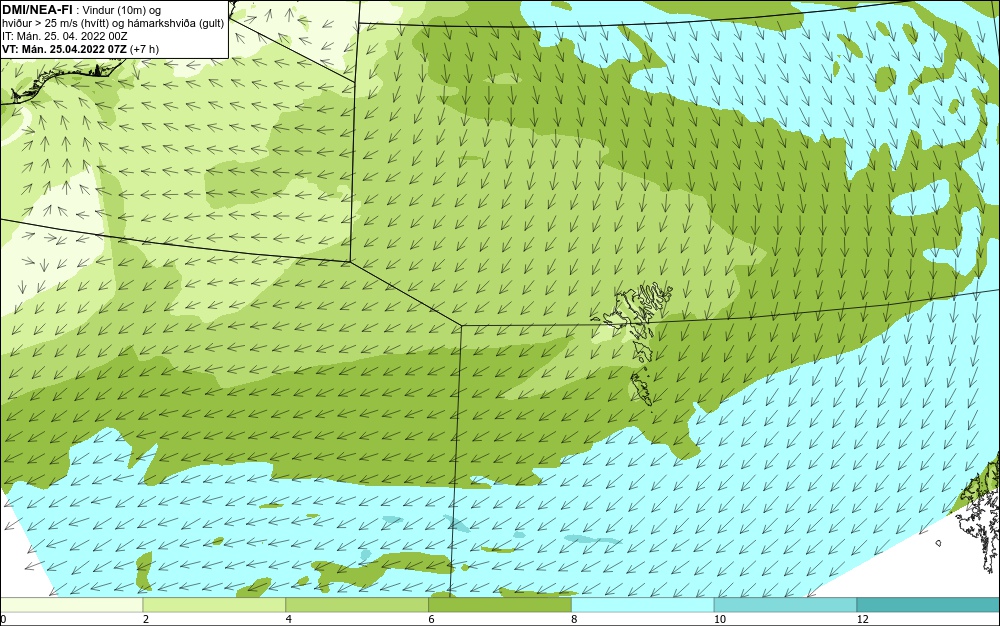
Task: Click the legend scale label '6'
Action: coord(432,619)
